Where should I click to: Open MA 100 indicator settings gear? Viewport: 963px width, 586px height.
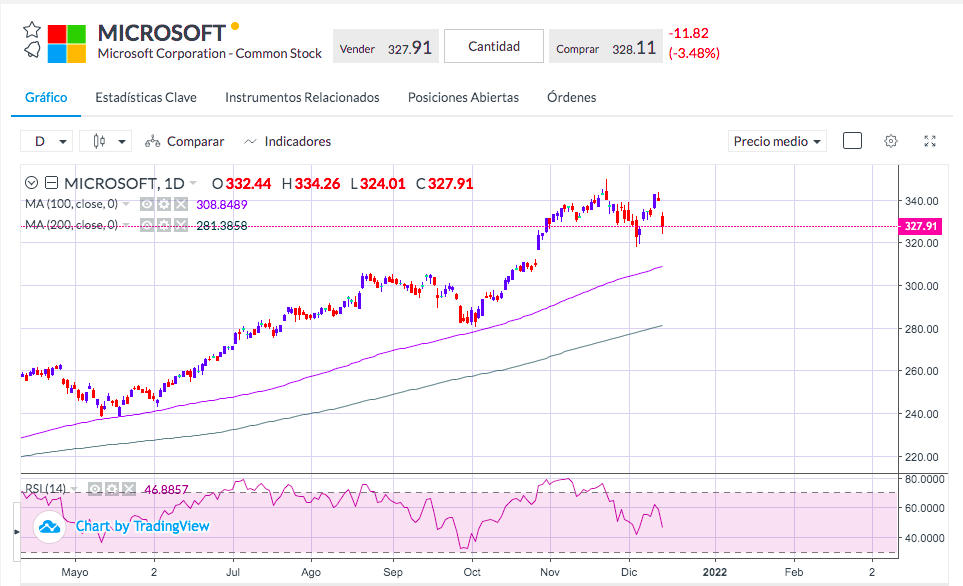click(x=163, y=204)
